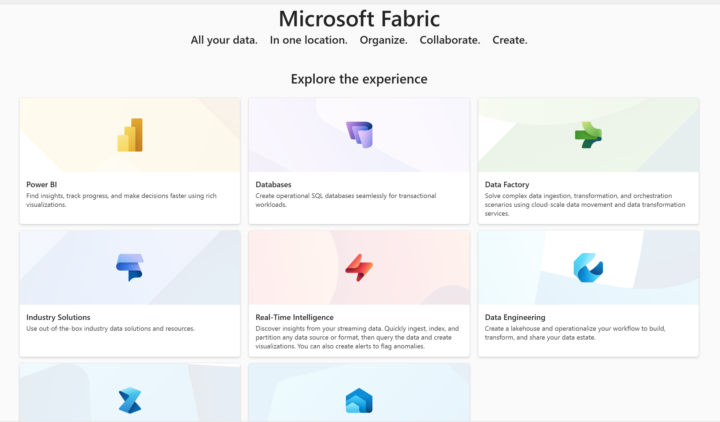Screen dimensions: 720x422
Task: Click Data Engineering lakehouse description text
Action: 575,333
